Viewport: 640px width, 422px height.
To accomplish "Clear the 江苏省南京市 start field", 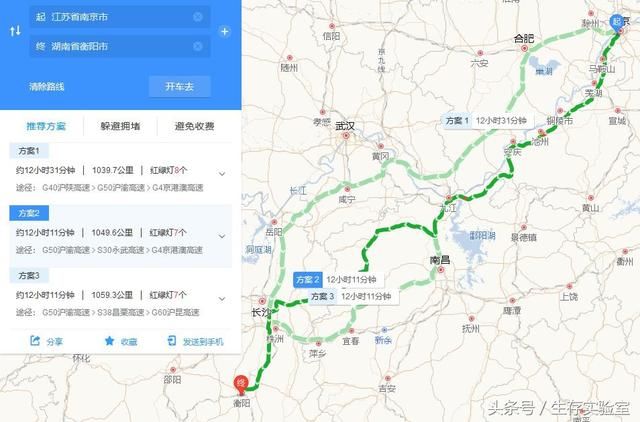I will [198, 17].
